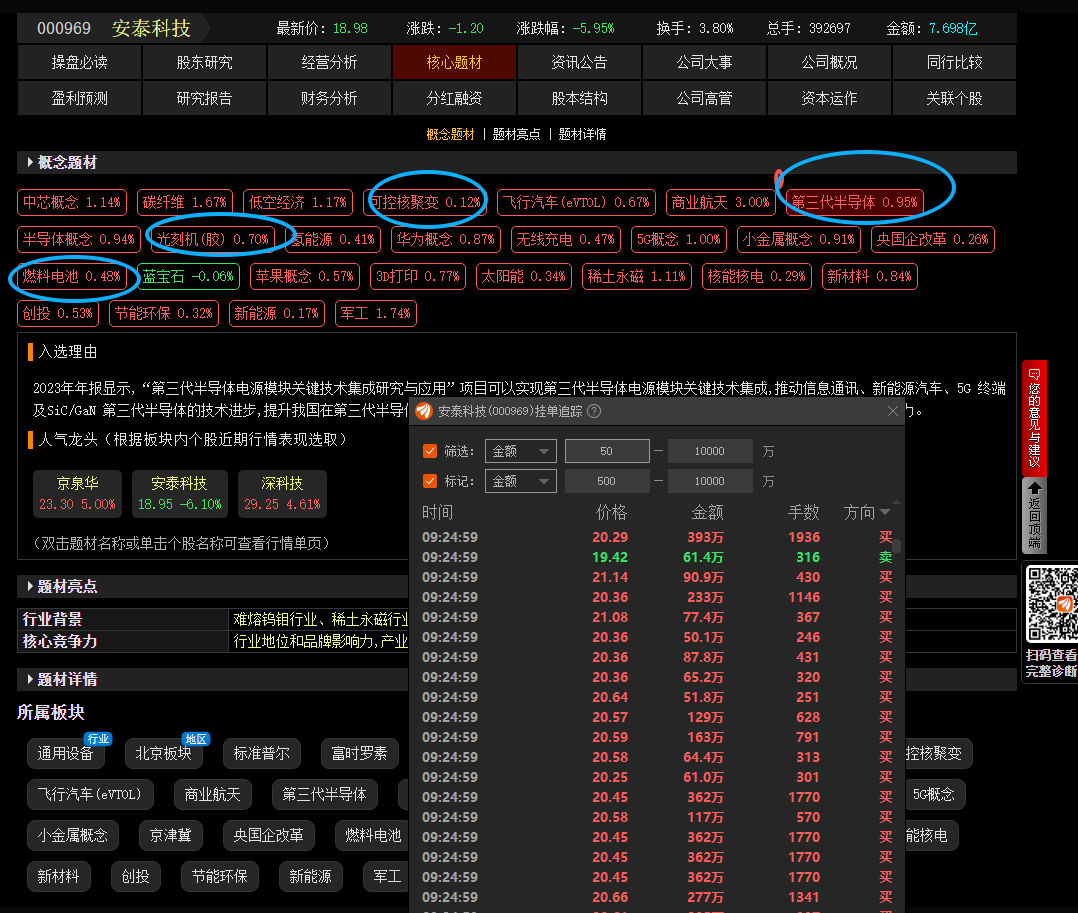Click the red feedback 意见与建议 side icon
Viewport: 1078px width, 913px height.
point(1034,418)
